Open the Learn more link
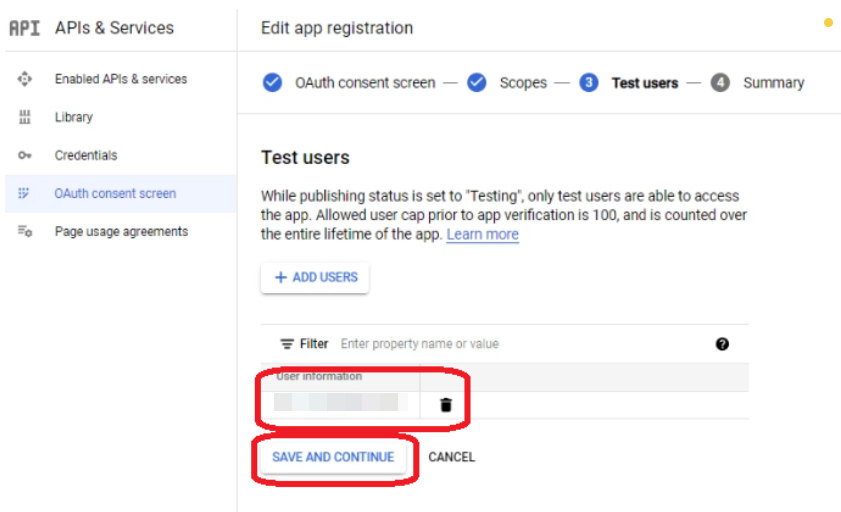This screenshot has width=841, height=512. 482,234
